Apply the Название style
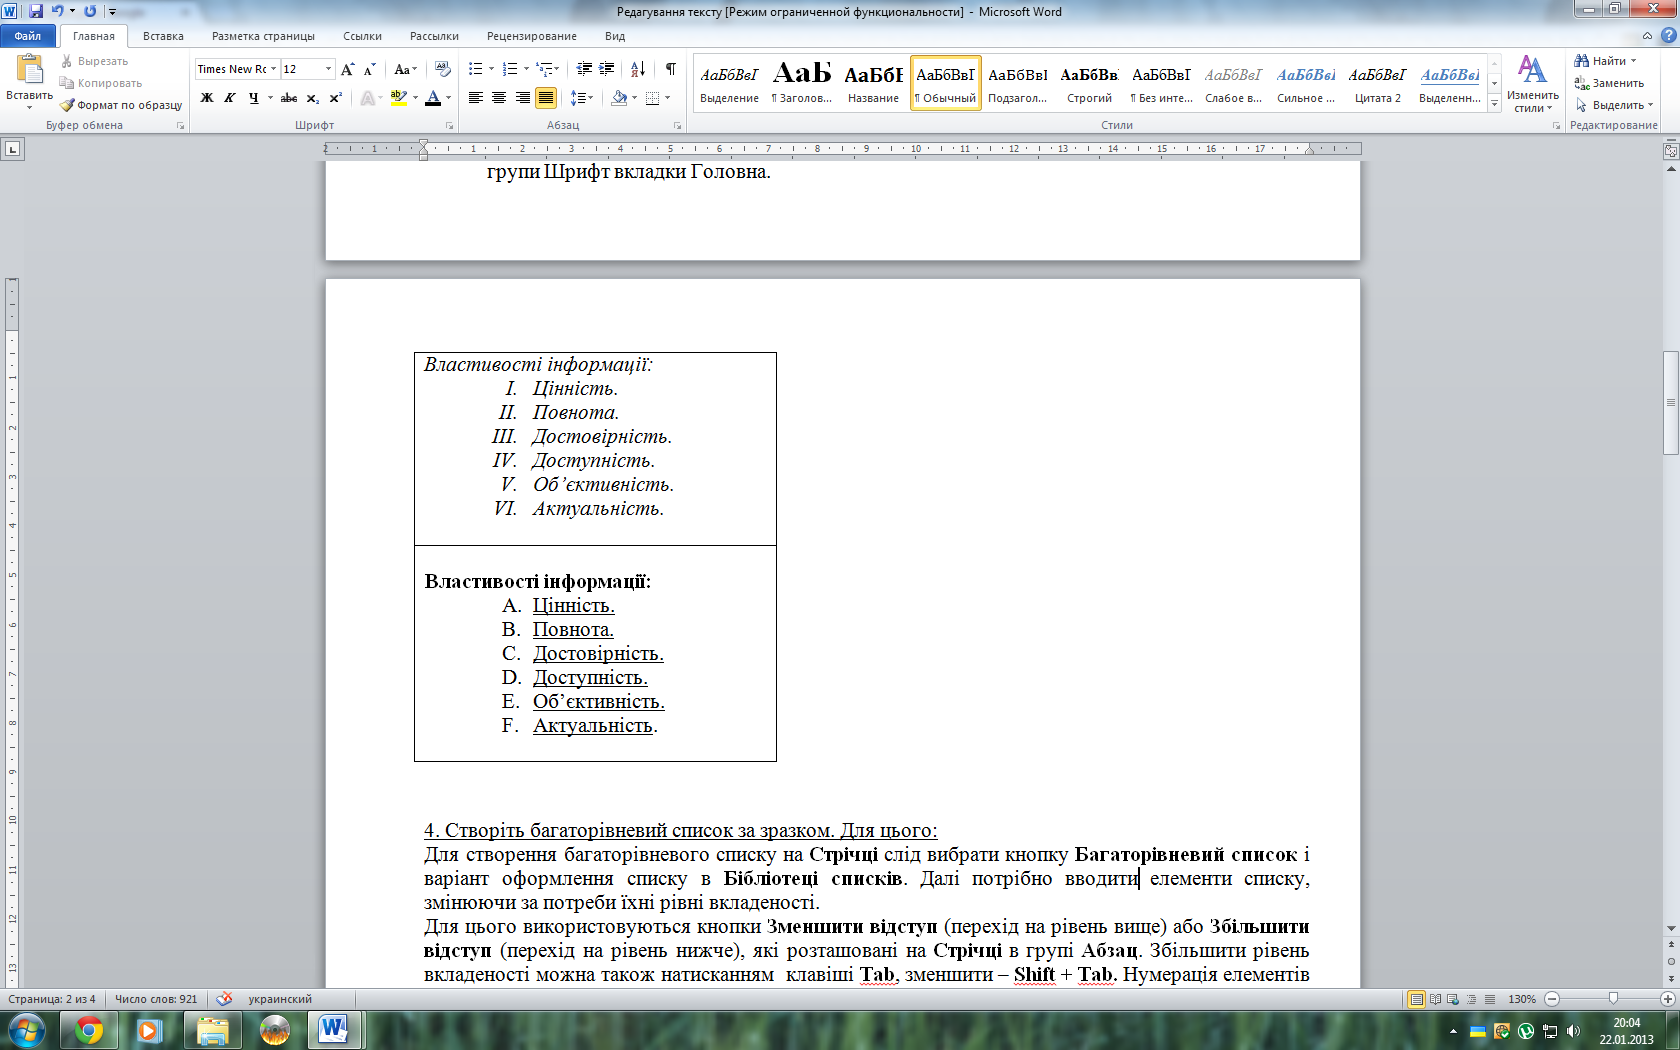Screen dimensions: 1680x1050 click(x=873, y=83)
